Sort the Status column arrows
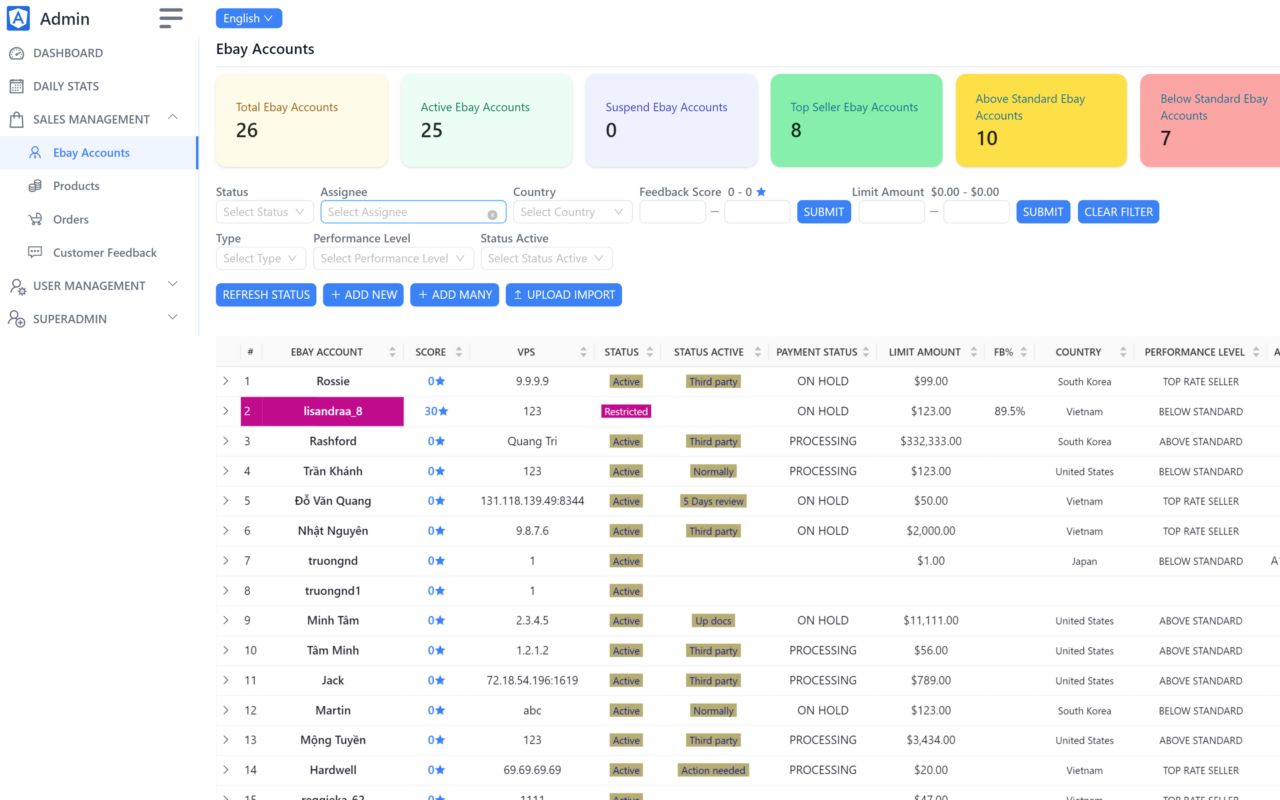The image size is (1280, 800). (650, 352)
